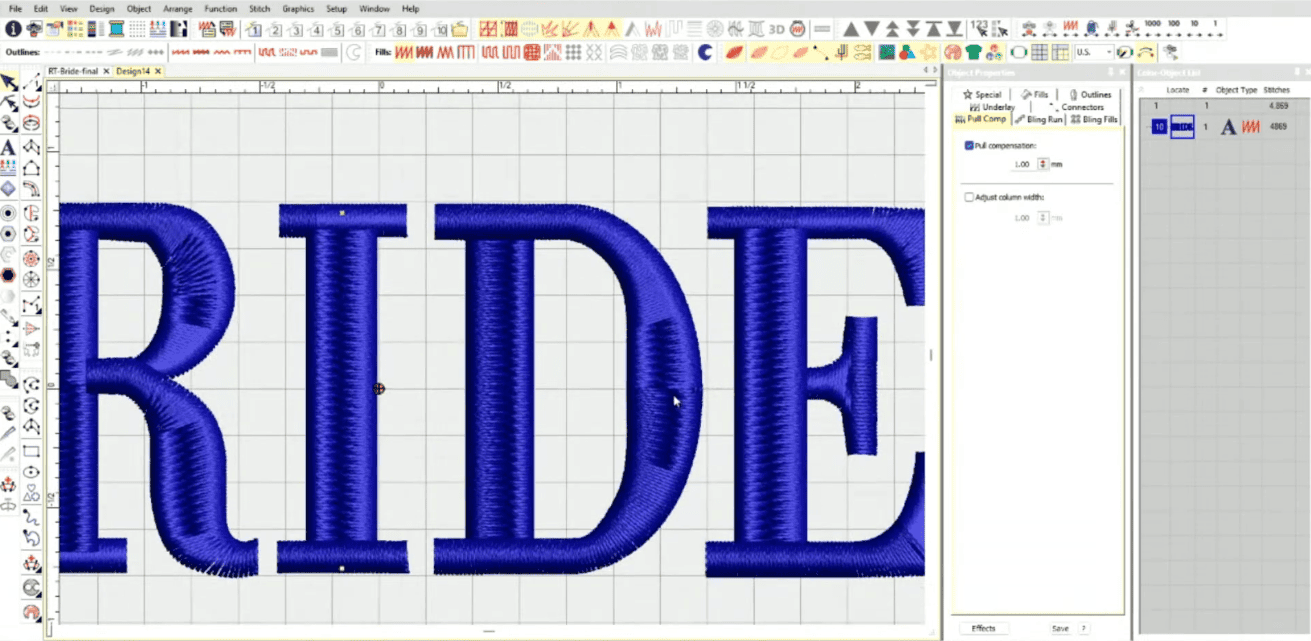Click the solid up triangle move icon
The image size is (1311, 641).
849,30
